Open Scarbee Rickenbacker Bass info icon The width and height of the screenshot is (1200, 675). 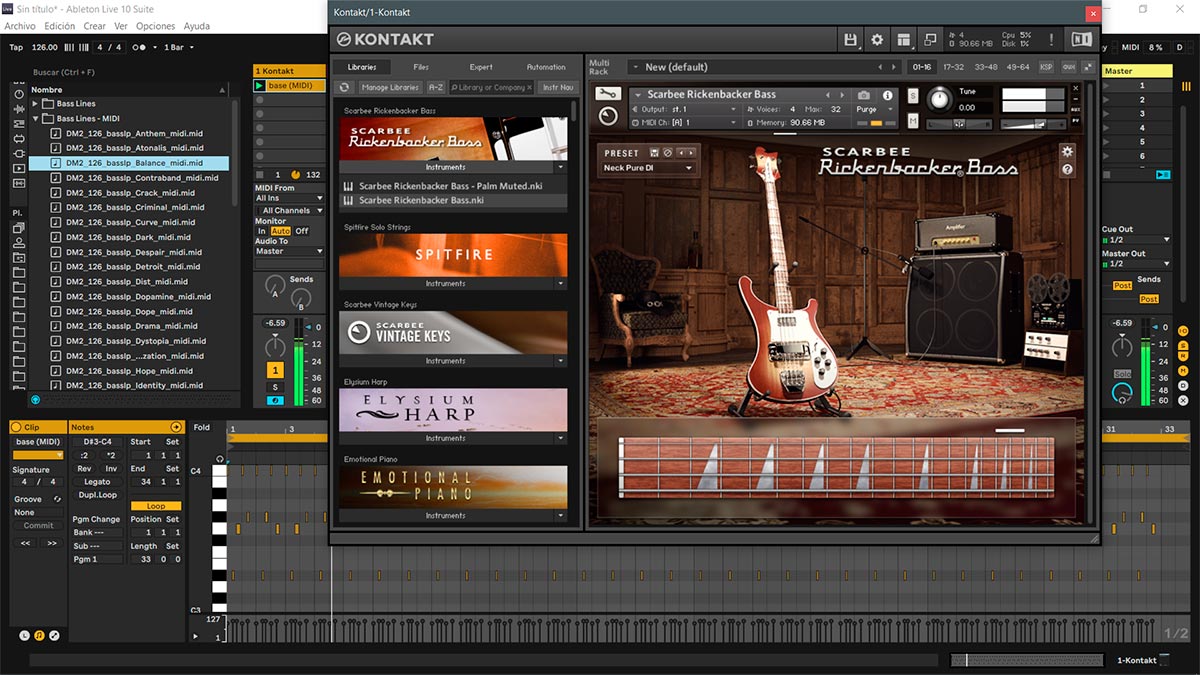pos(888,95)
